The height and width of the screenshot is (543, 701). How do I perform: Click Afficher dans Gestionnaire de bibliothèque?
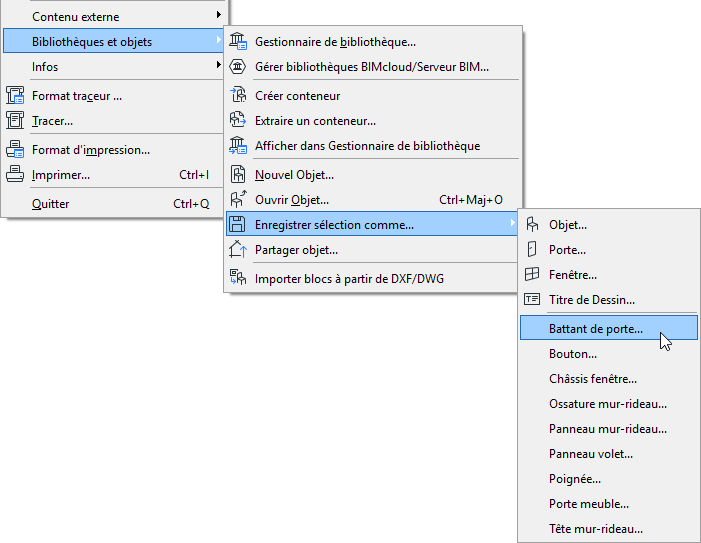tap(367, 146)
